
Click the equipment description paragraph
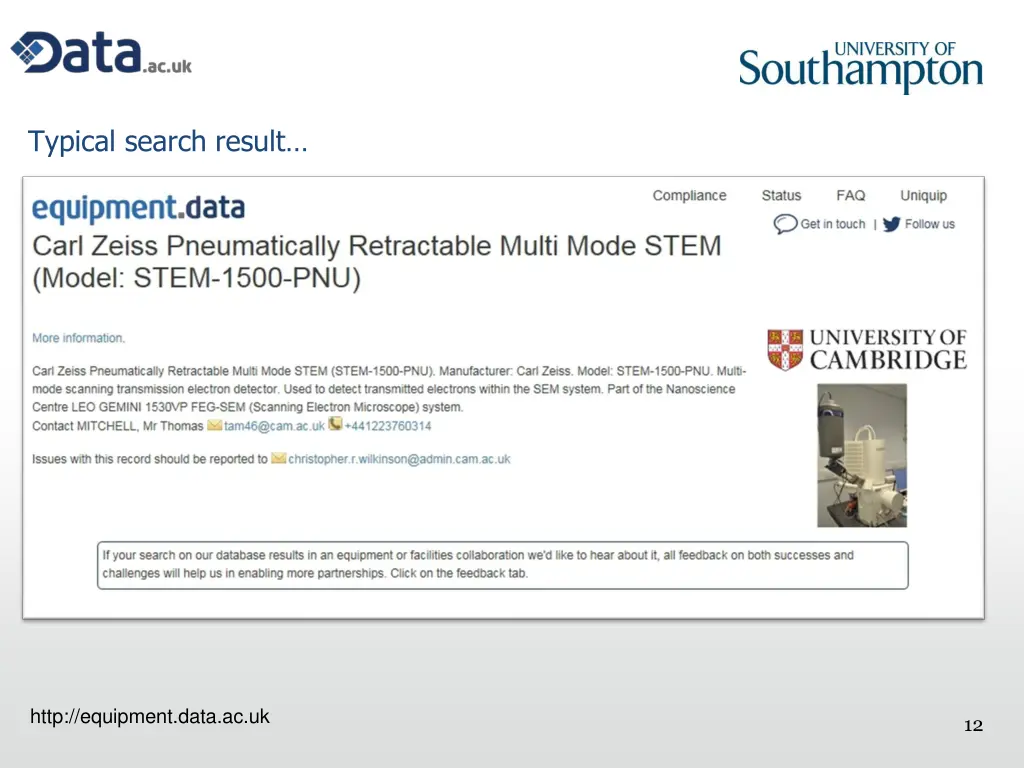tap(389, 389)
